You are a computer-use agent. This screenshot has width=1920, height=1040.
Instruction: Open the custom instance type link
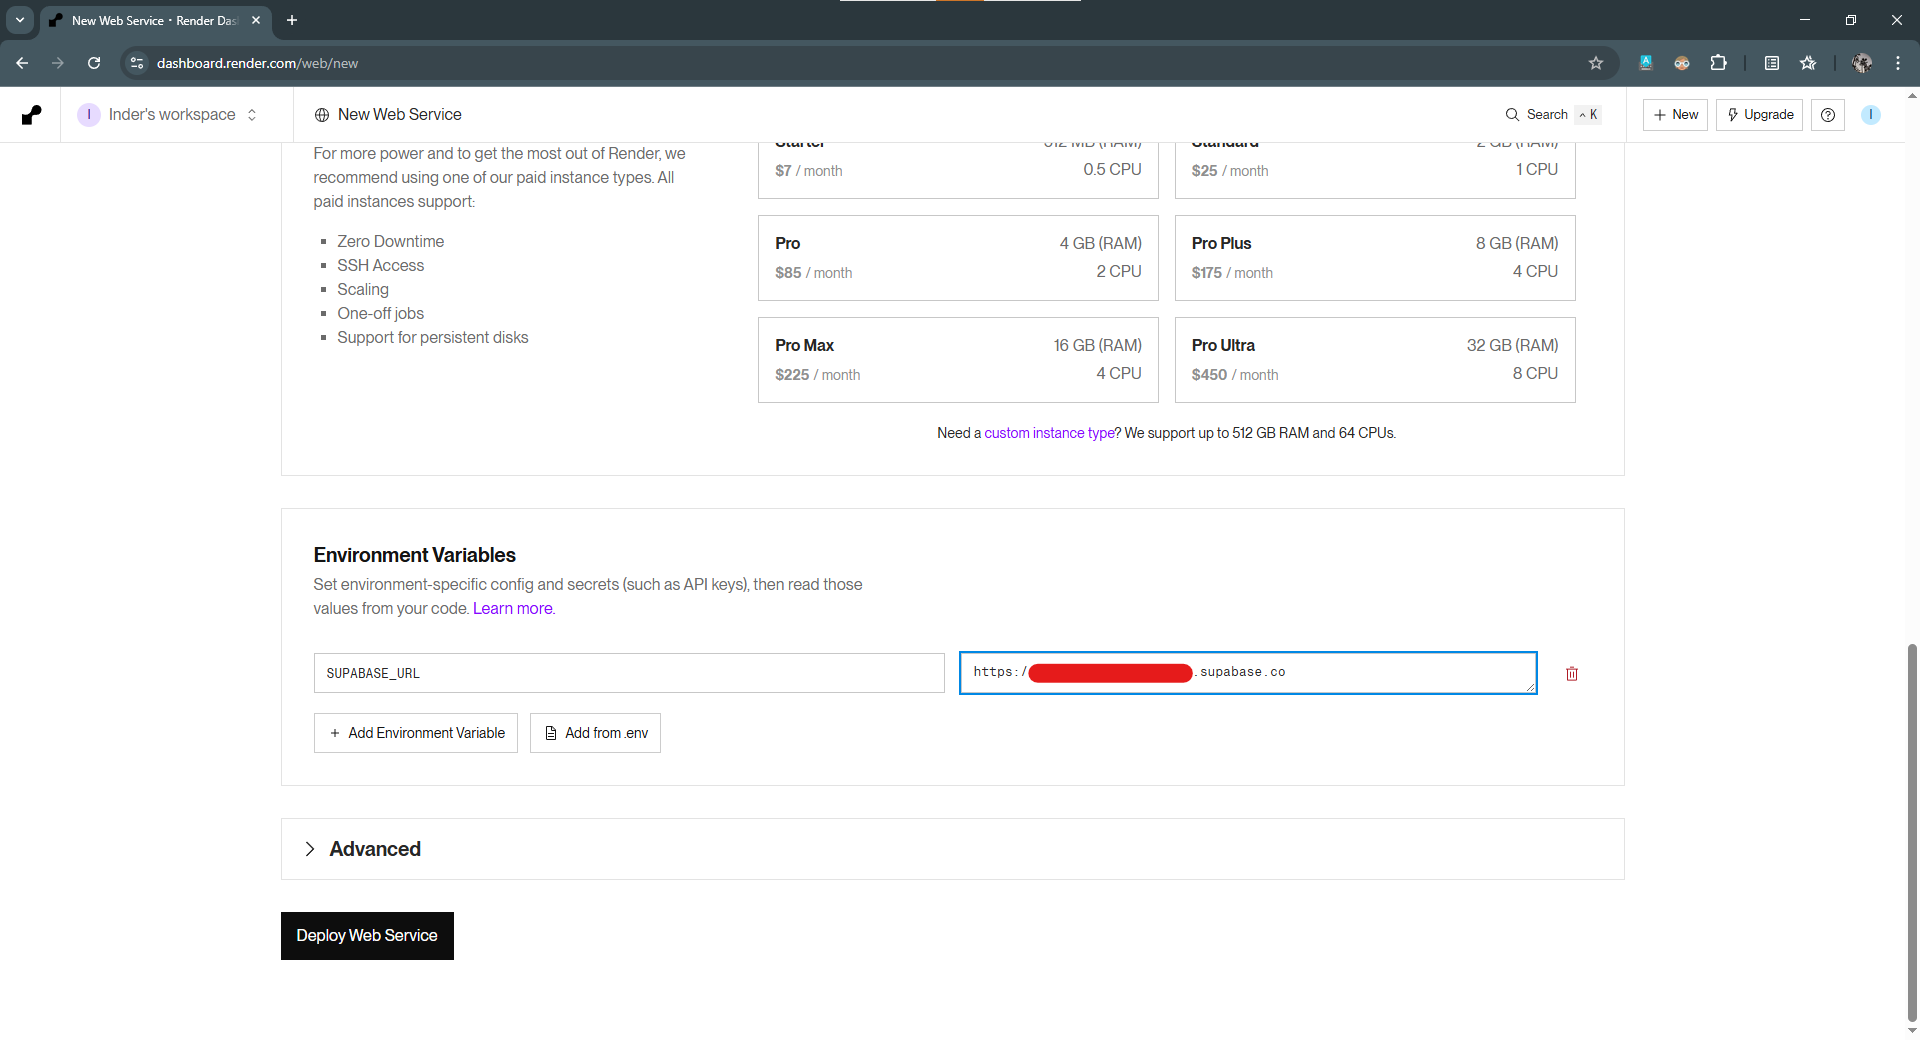(x=1049, y=433)
